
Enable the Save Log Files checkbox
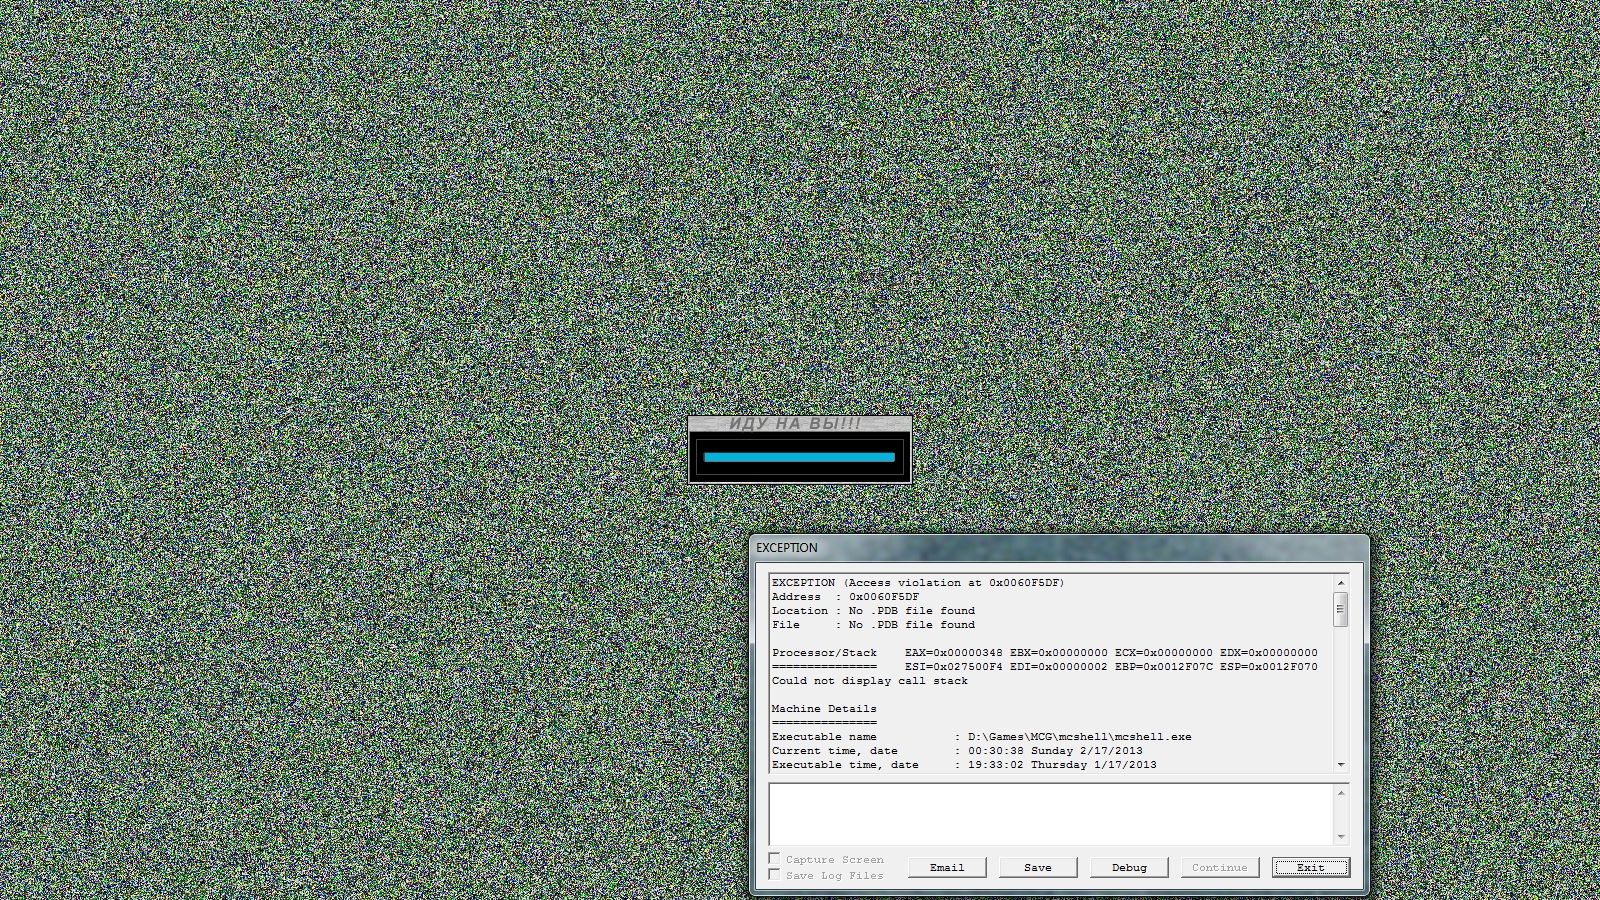pos(774,874)
